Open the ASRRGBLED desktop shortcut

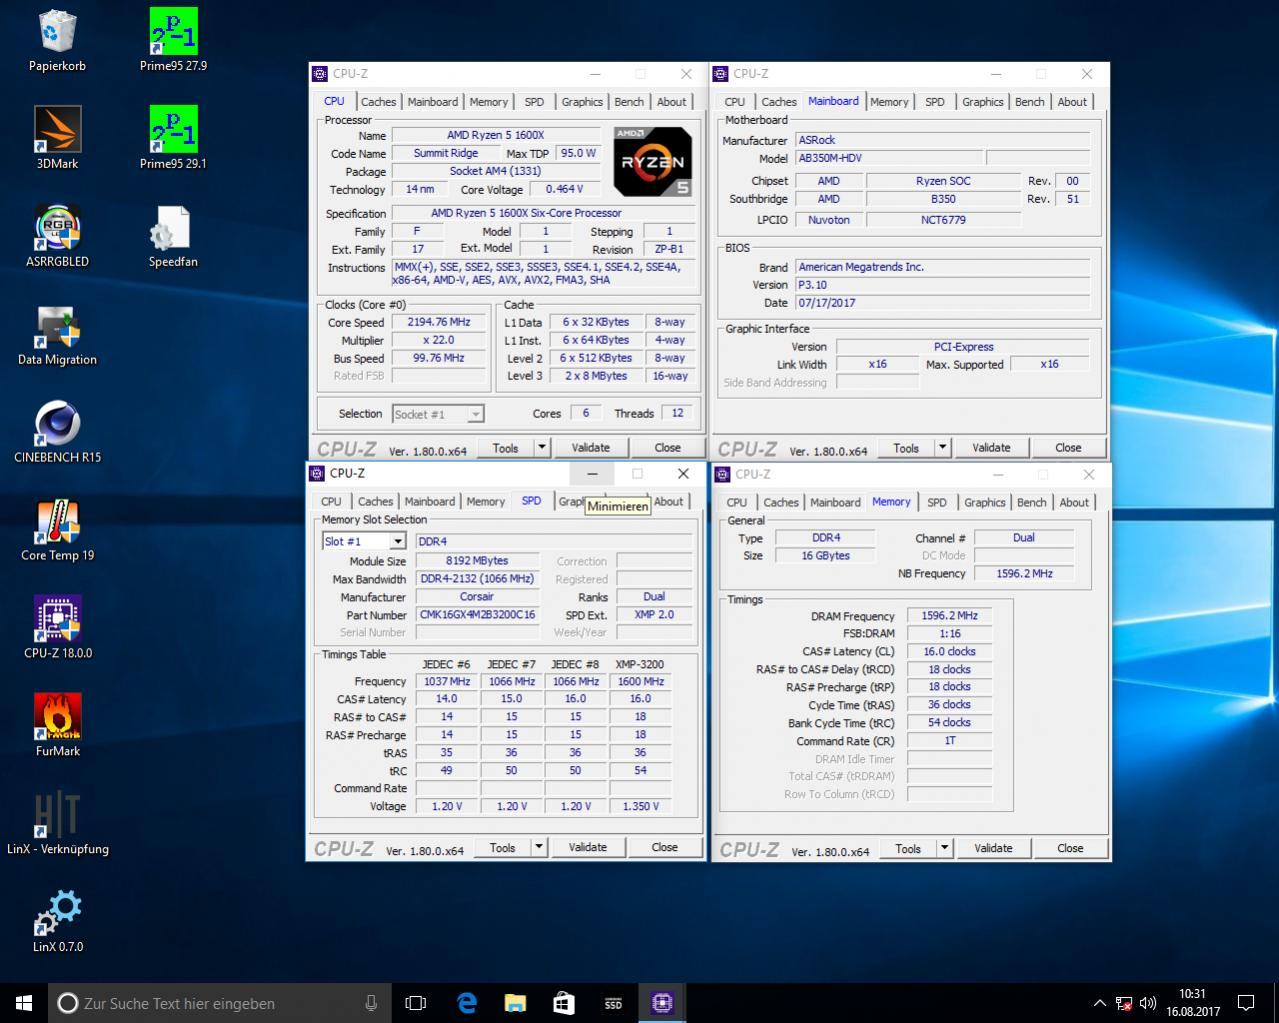pyautogui.click(x=57, y=229)
